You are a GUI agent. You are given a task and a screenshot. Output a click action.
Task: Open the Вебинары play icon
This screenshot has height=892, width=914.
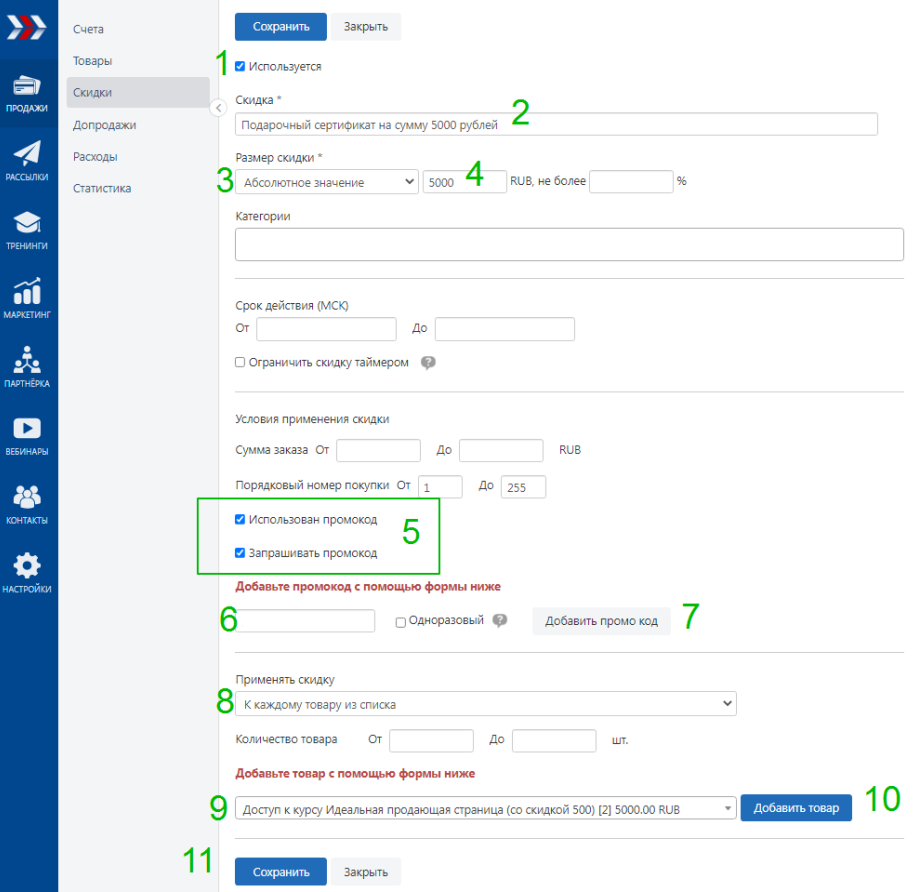coord(27,428)
